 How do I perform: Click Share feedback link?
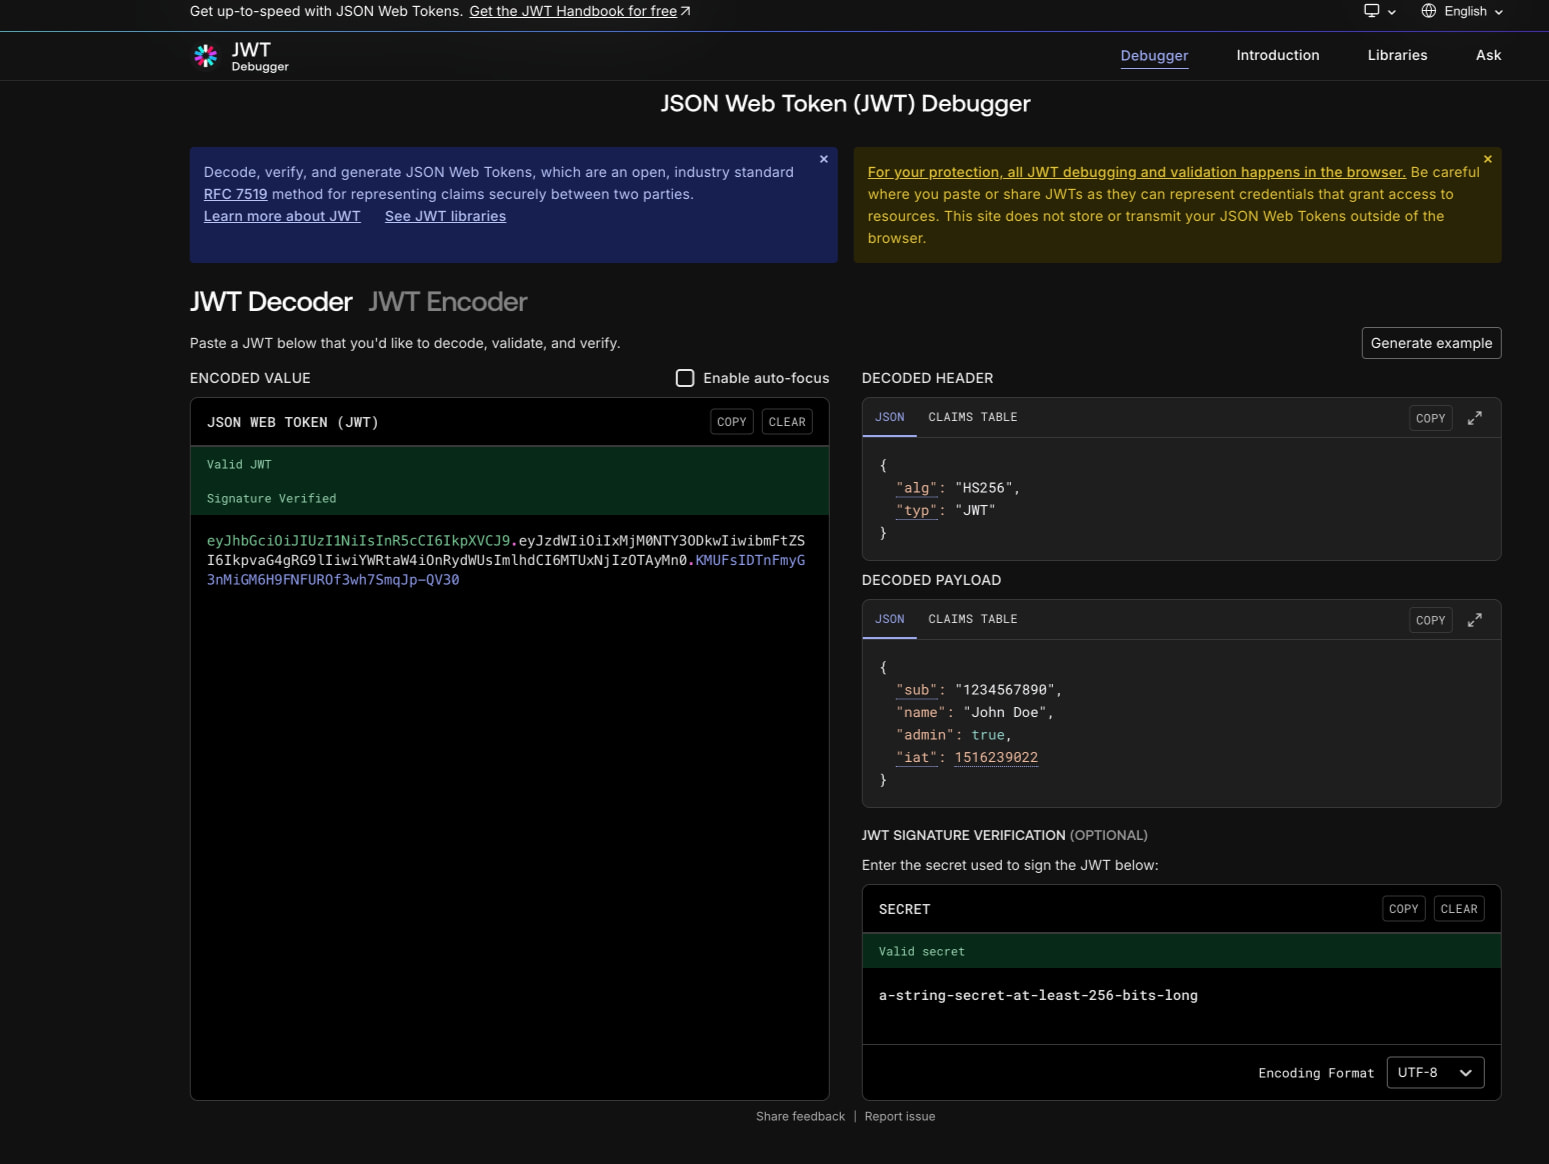click(x=800, y=1116)
